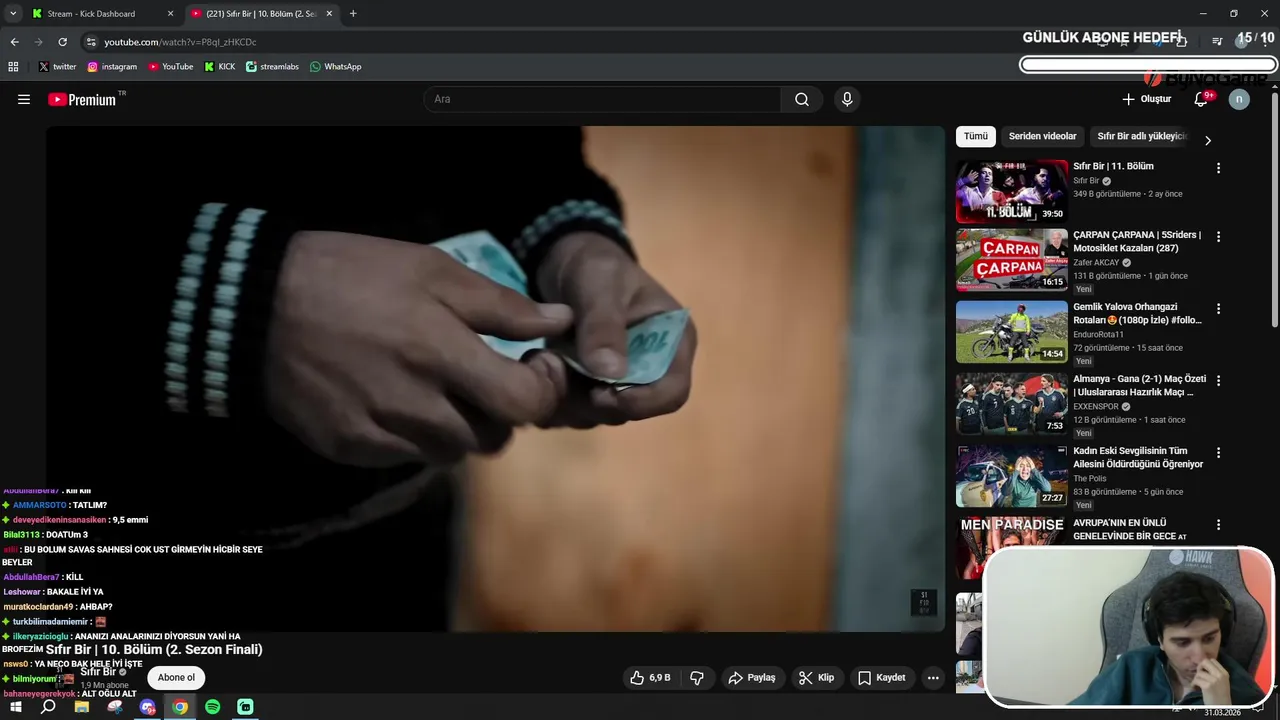1280x720 pixels.
Task: Open Spotify from the taskbar
Action: tap(212, 707)
